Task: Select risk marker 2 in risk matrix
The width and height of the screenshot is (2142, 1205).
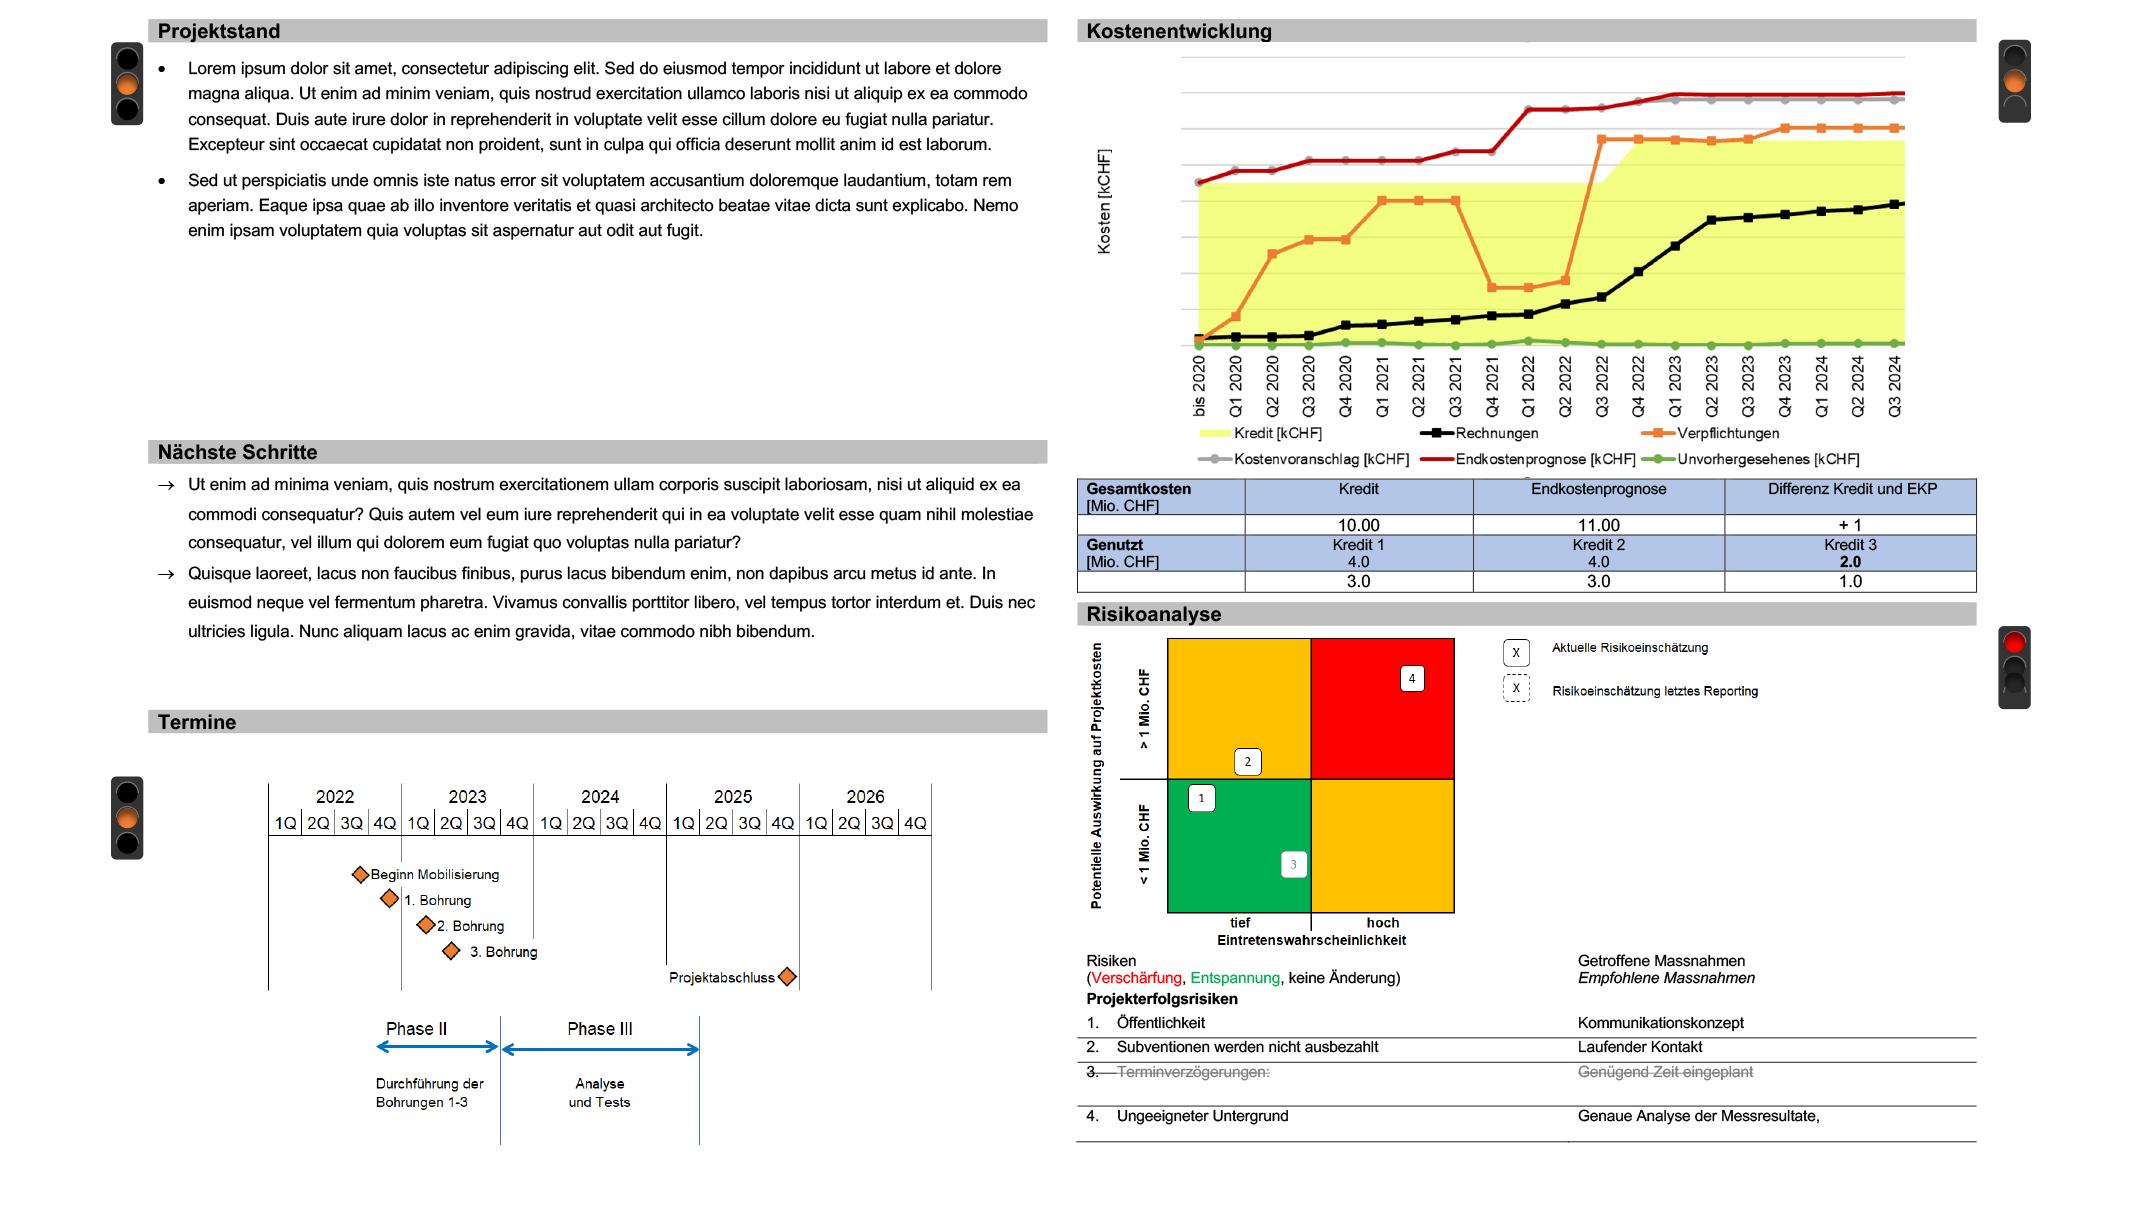Action: [1248, 762]
